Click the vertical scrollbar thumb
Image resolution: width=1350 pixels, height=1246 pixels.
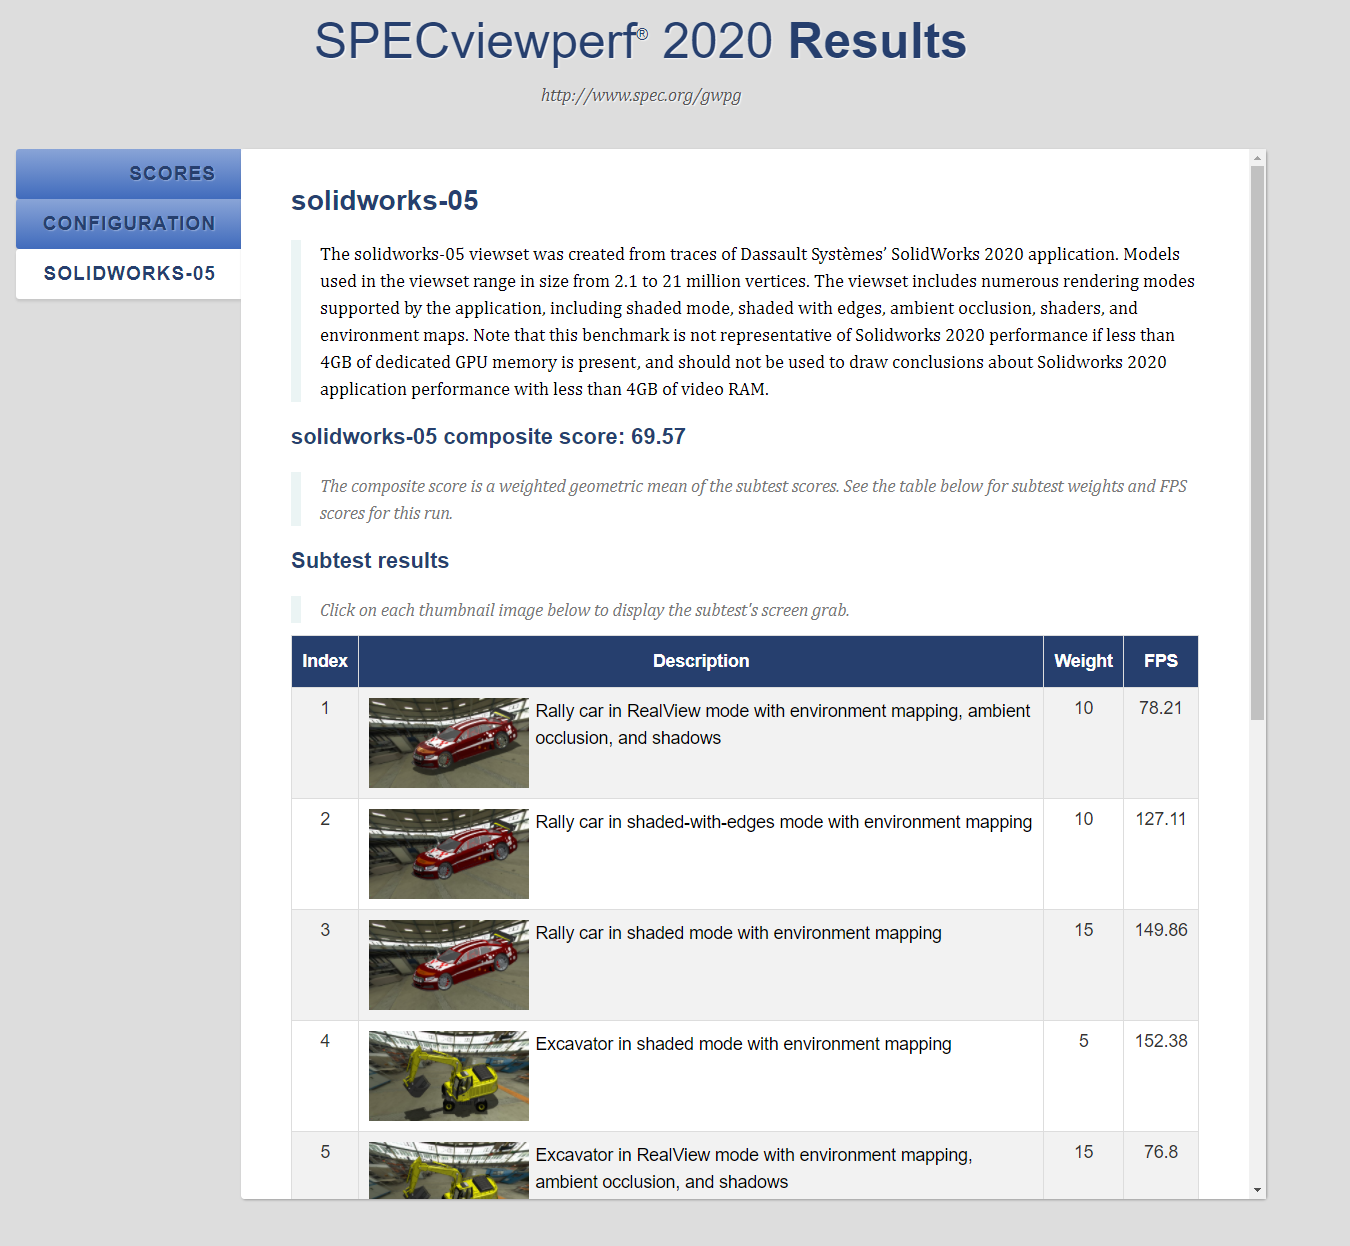[1257, 440]
